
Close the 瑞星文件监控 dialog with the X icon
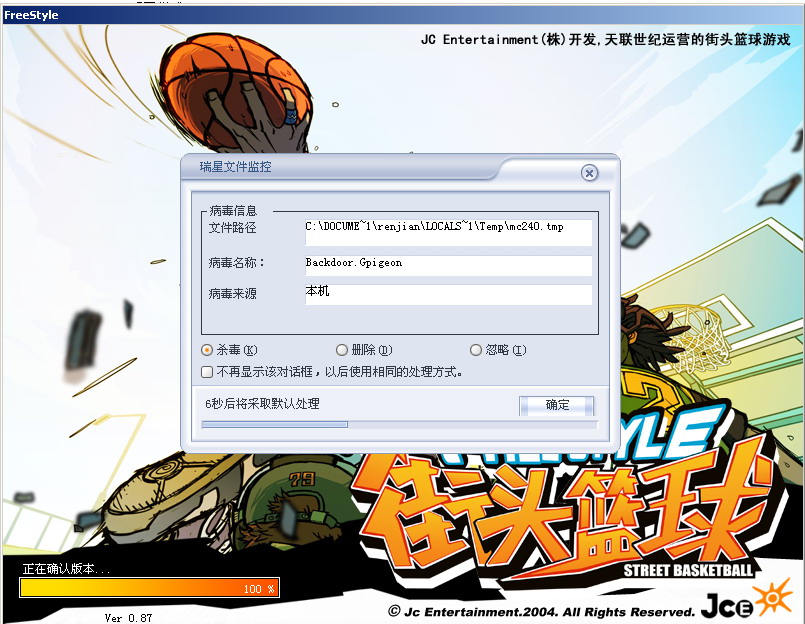pyautogui.click(x=589, y=173)
